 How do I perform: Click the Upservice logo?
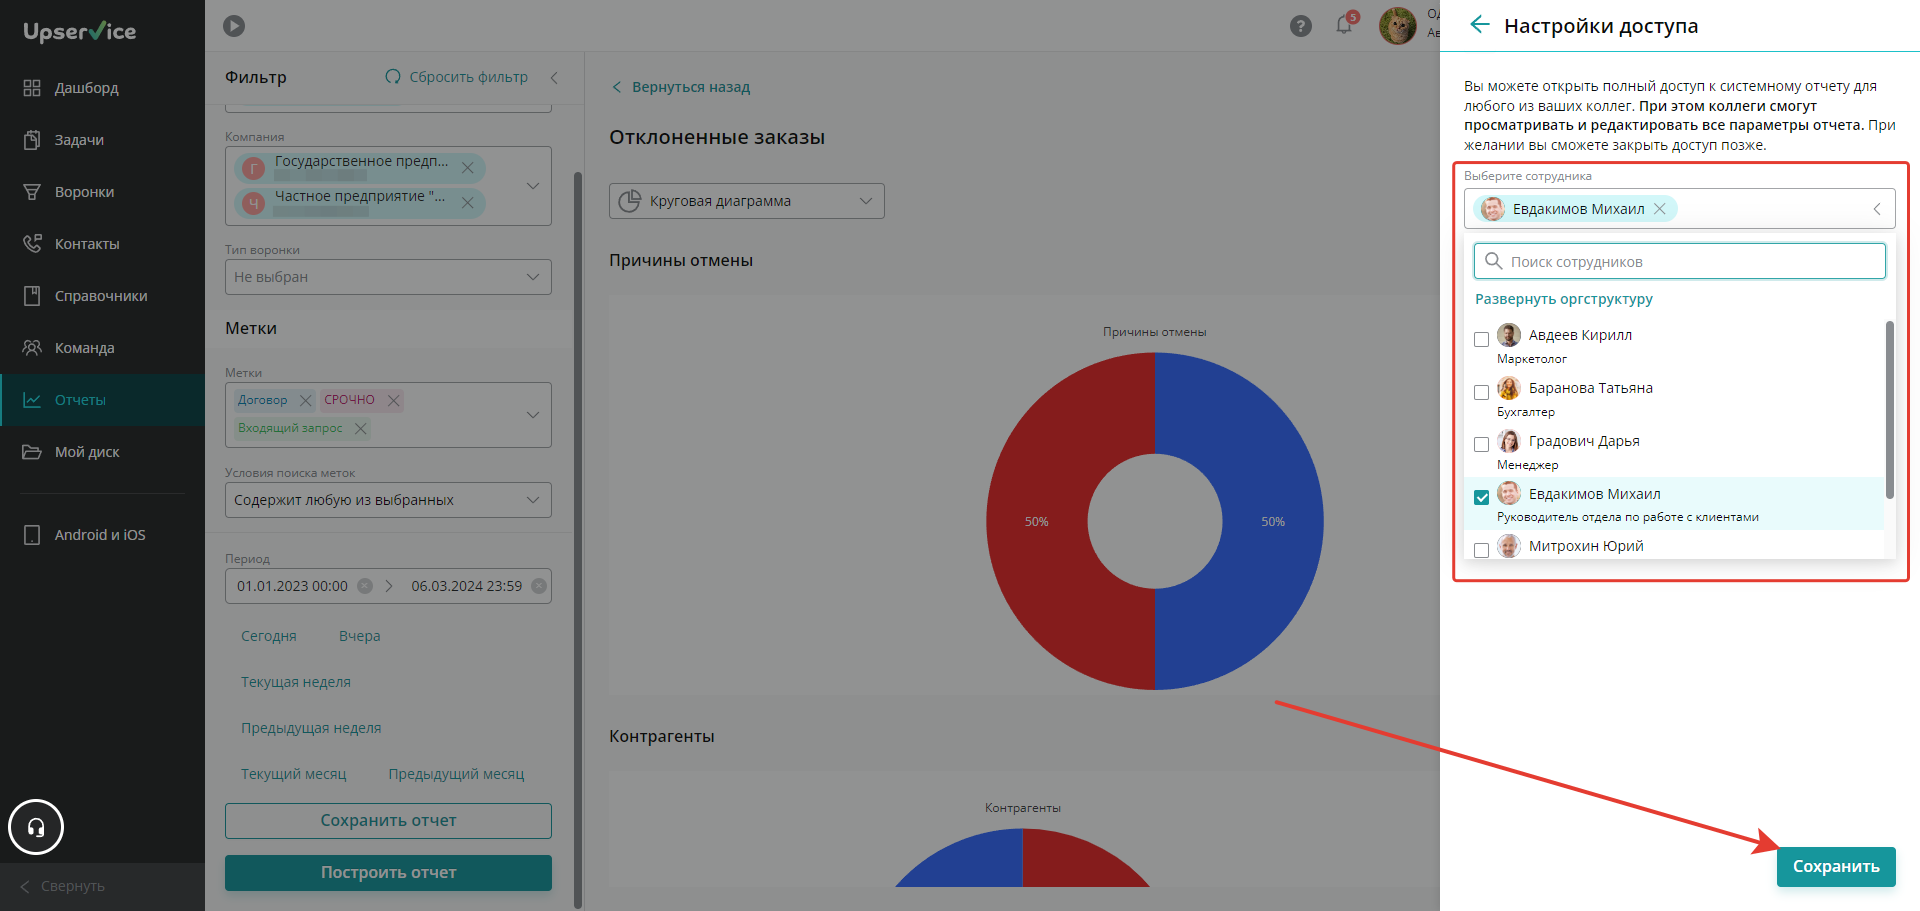click(80, 32)
